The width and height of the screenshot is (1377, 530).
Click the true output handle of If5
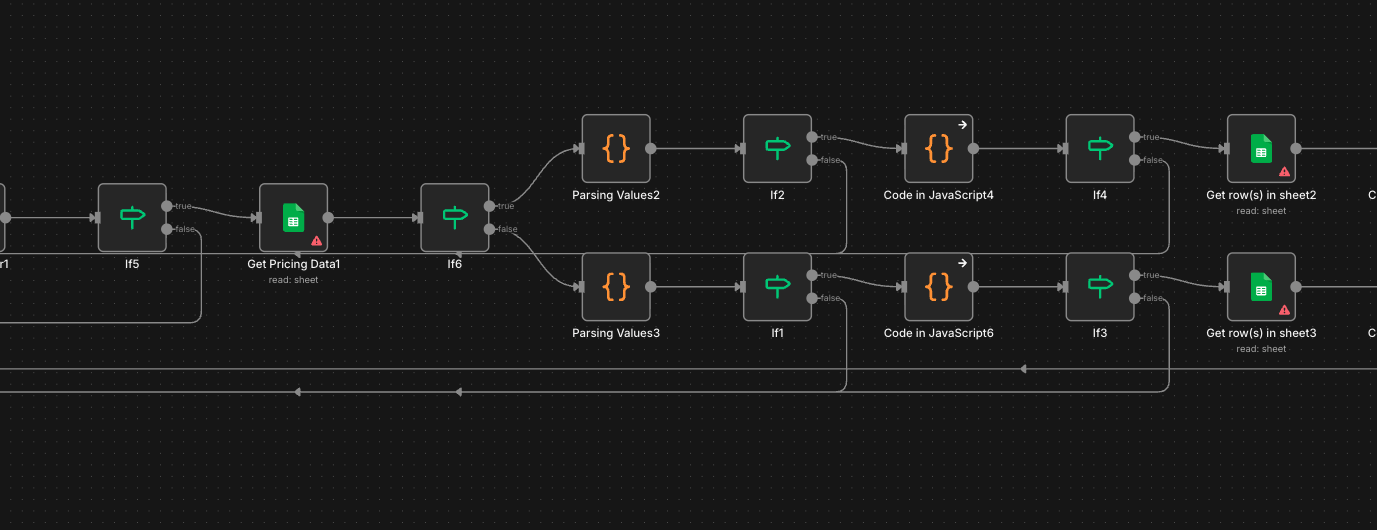(x=167, y=206)
